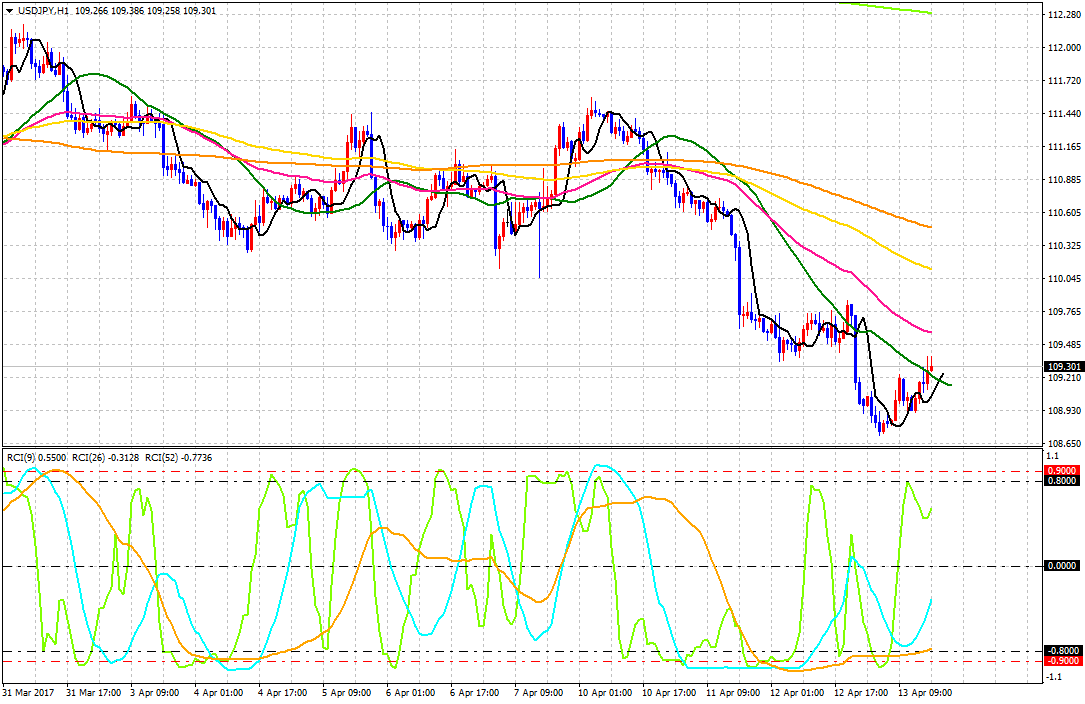The image size is (1085, 704).
Task: Click the 1.1 upper indicator scale label
Action: point(1053,455)
